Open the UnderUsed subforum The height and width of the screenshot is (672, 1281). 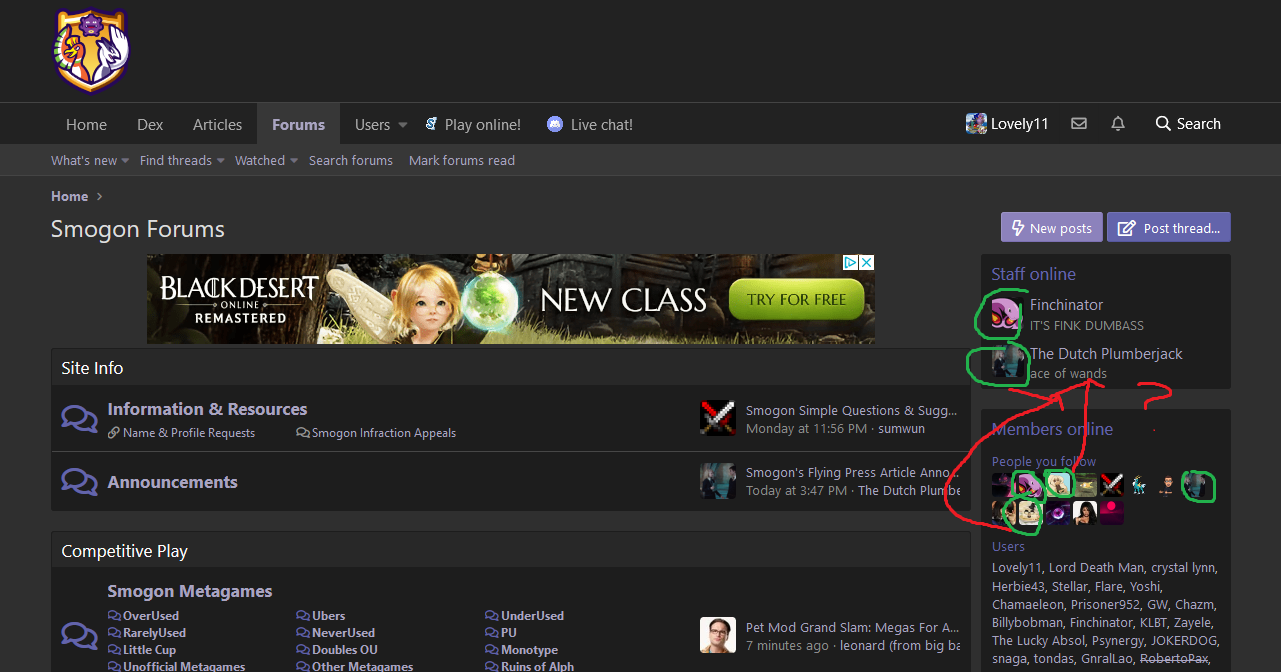coord(532,616)
